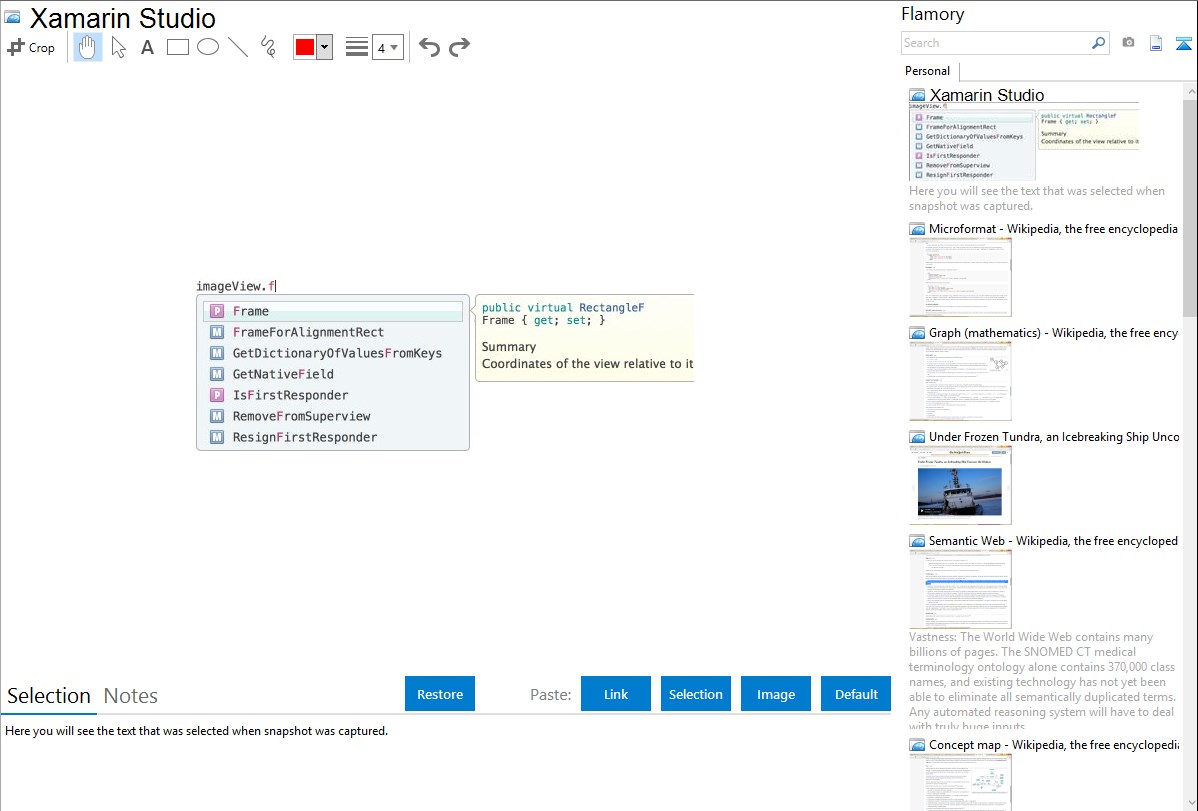1198x811 pixels.
Task: Open the Xamarin Studio snapshot thumbnail
Action: 1024,142
